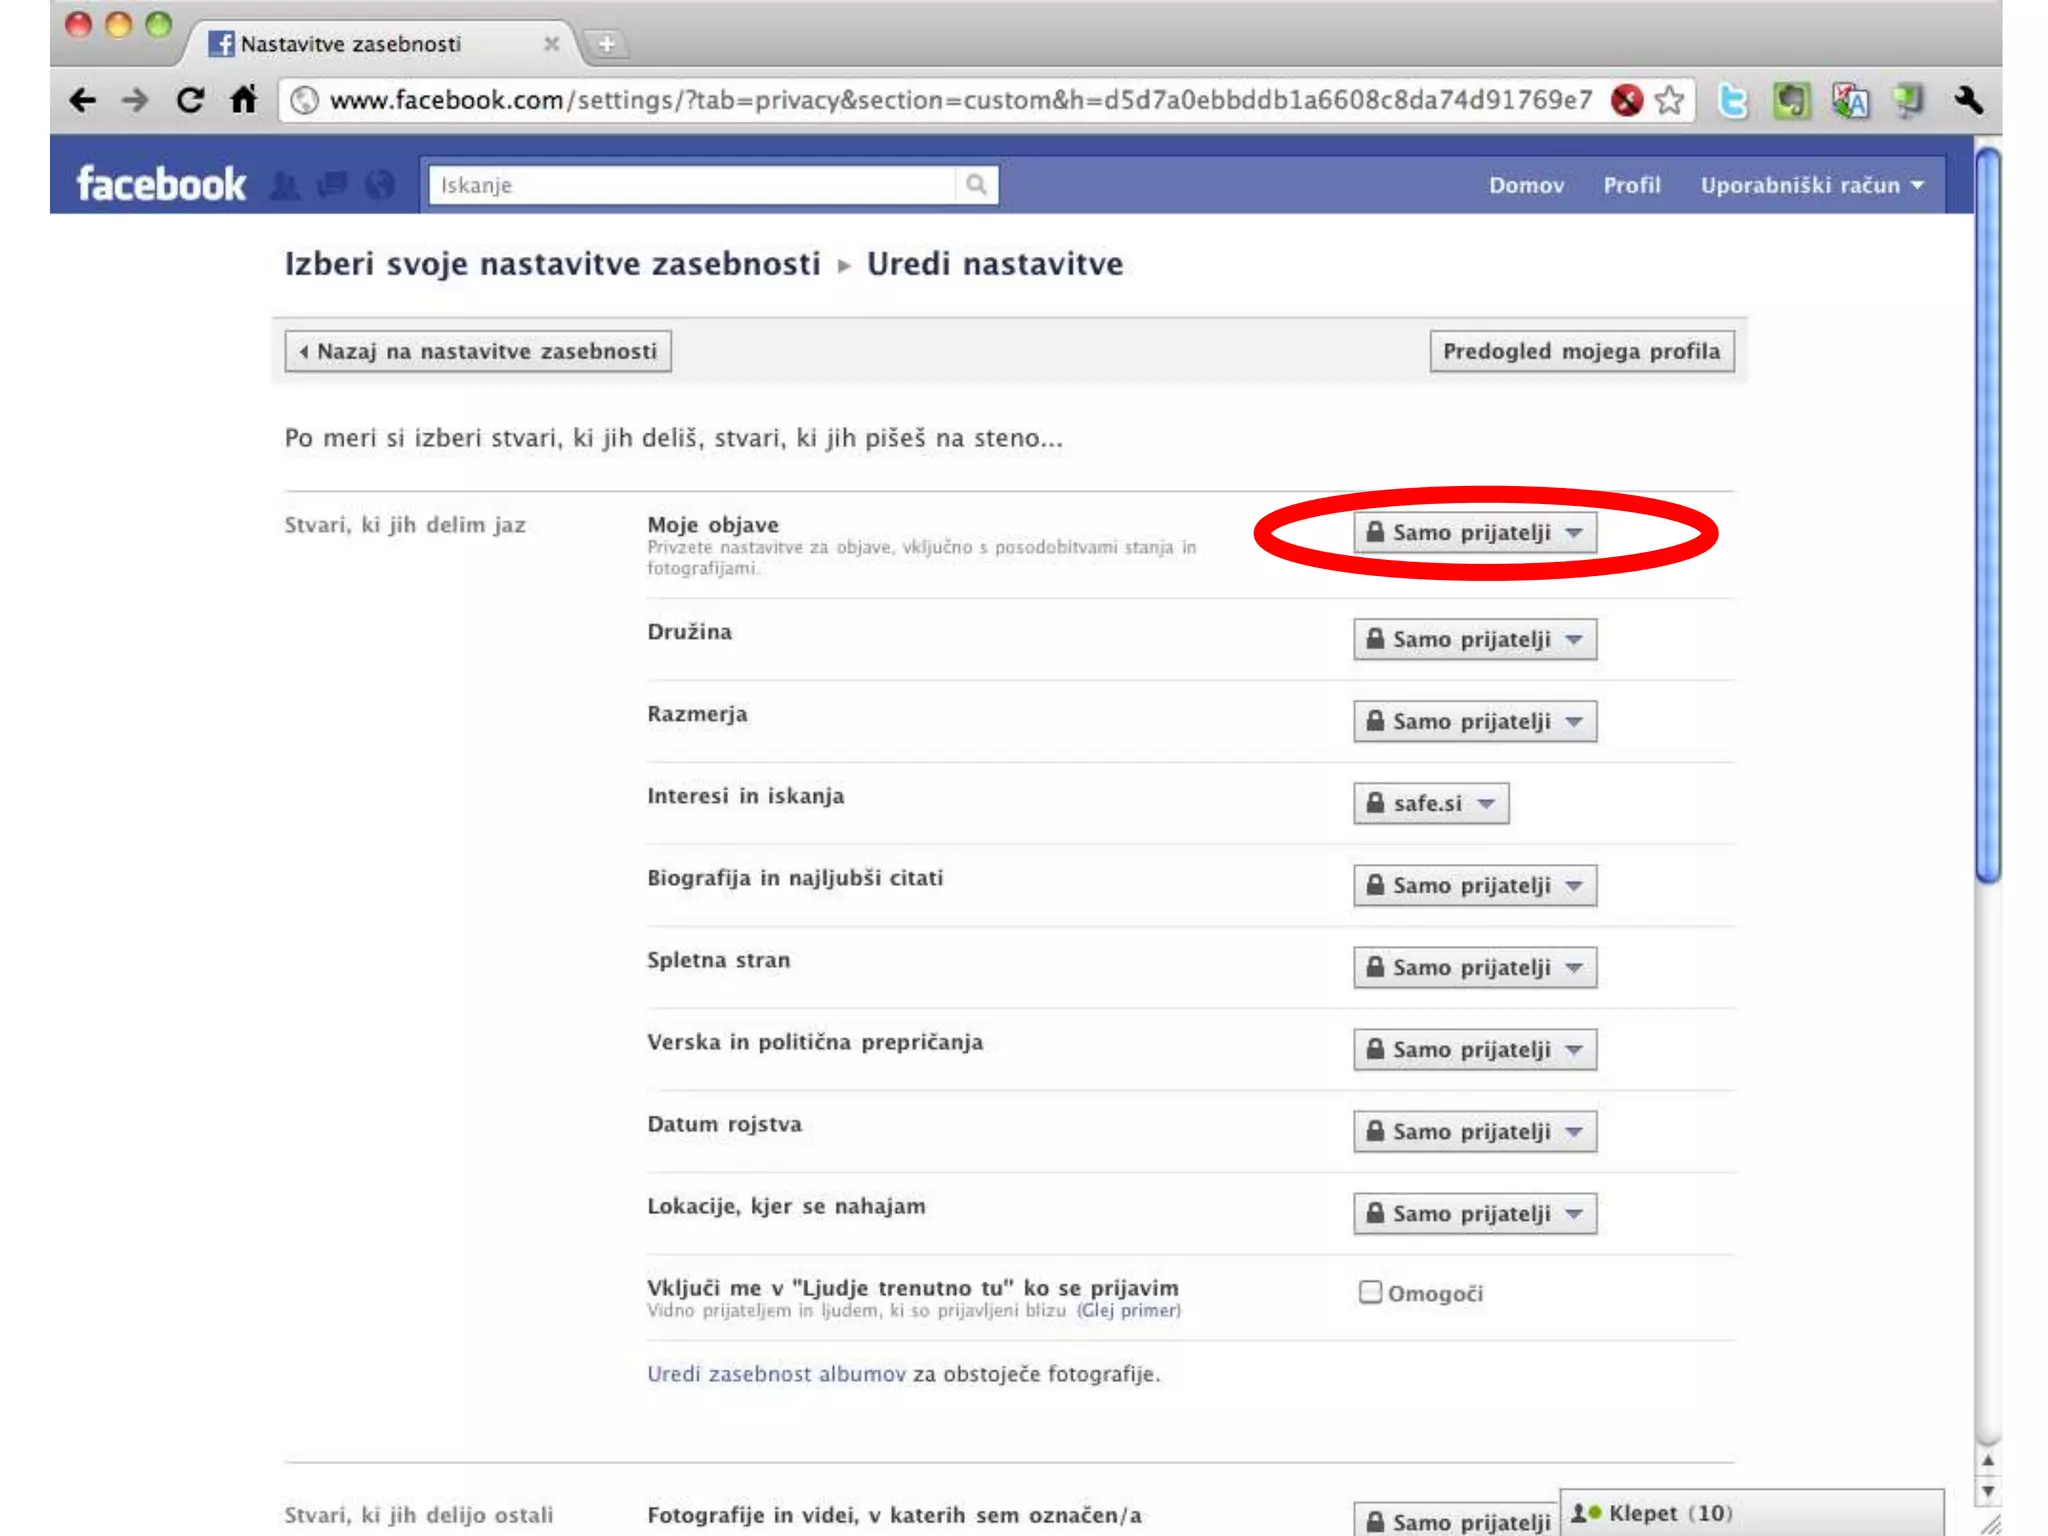The height and width of the screenshot is (1536, 2048).
Task: Enable the Omogoči checkbox
Action: [x=1370, y=1292]
